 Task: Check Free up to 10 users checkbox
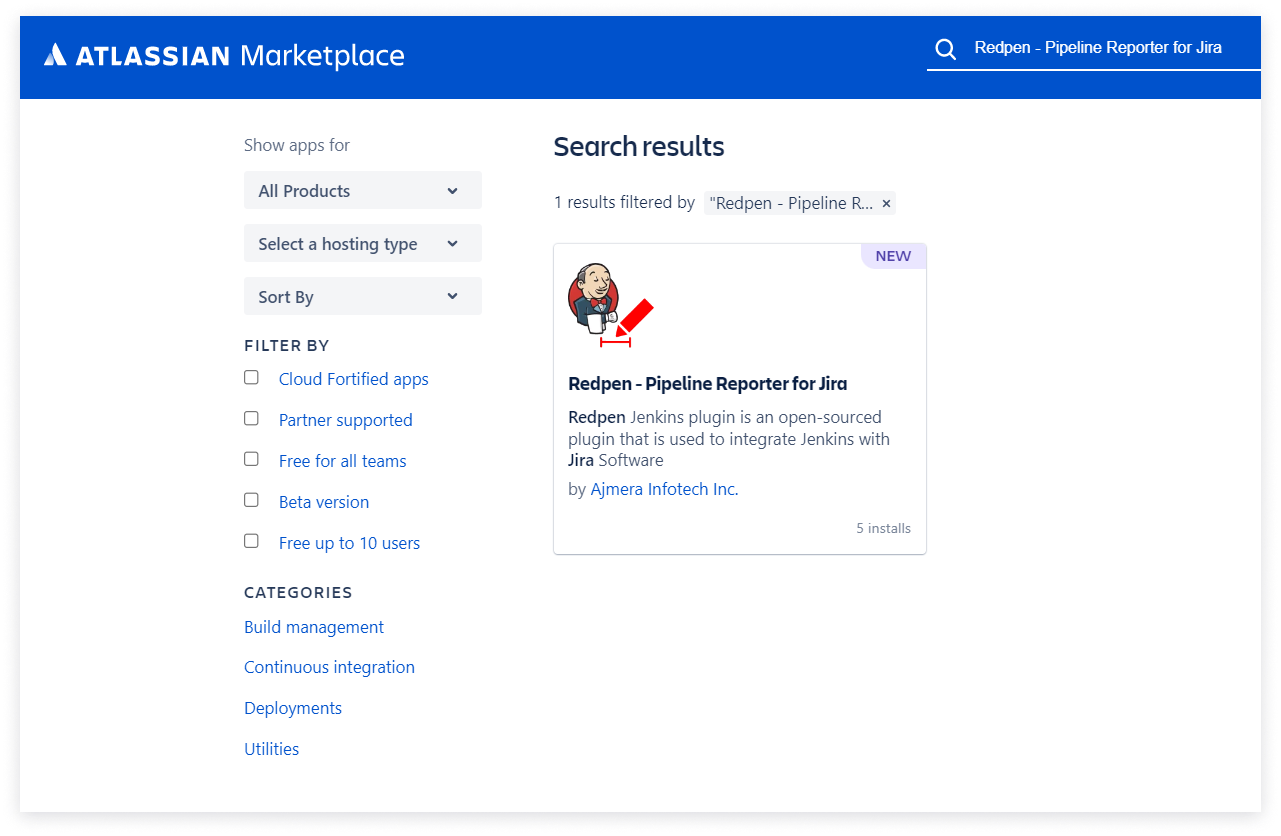[x=251, y=541]
